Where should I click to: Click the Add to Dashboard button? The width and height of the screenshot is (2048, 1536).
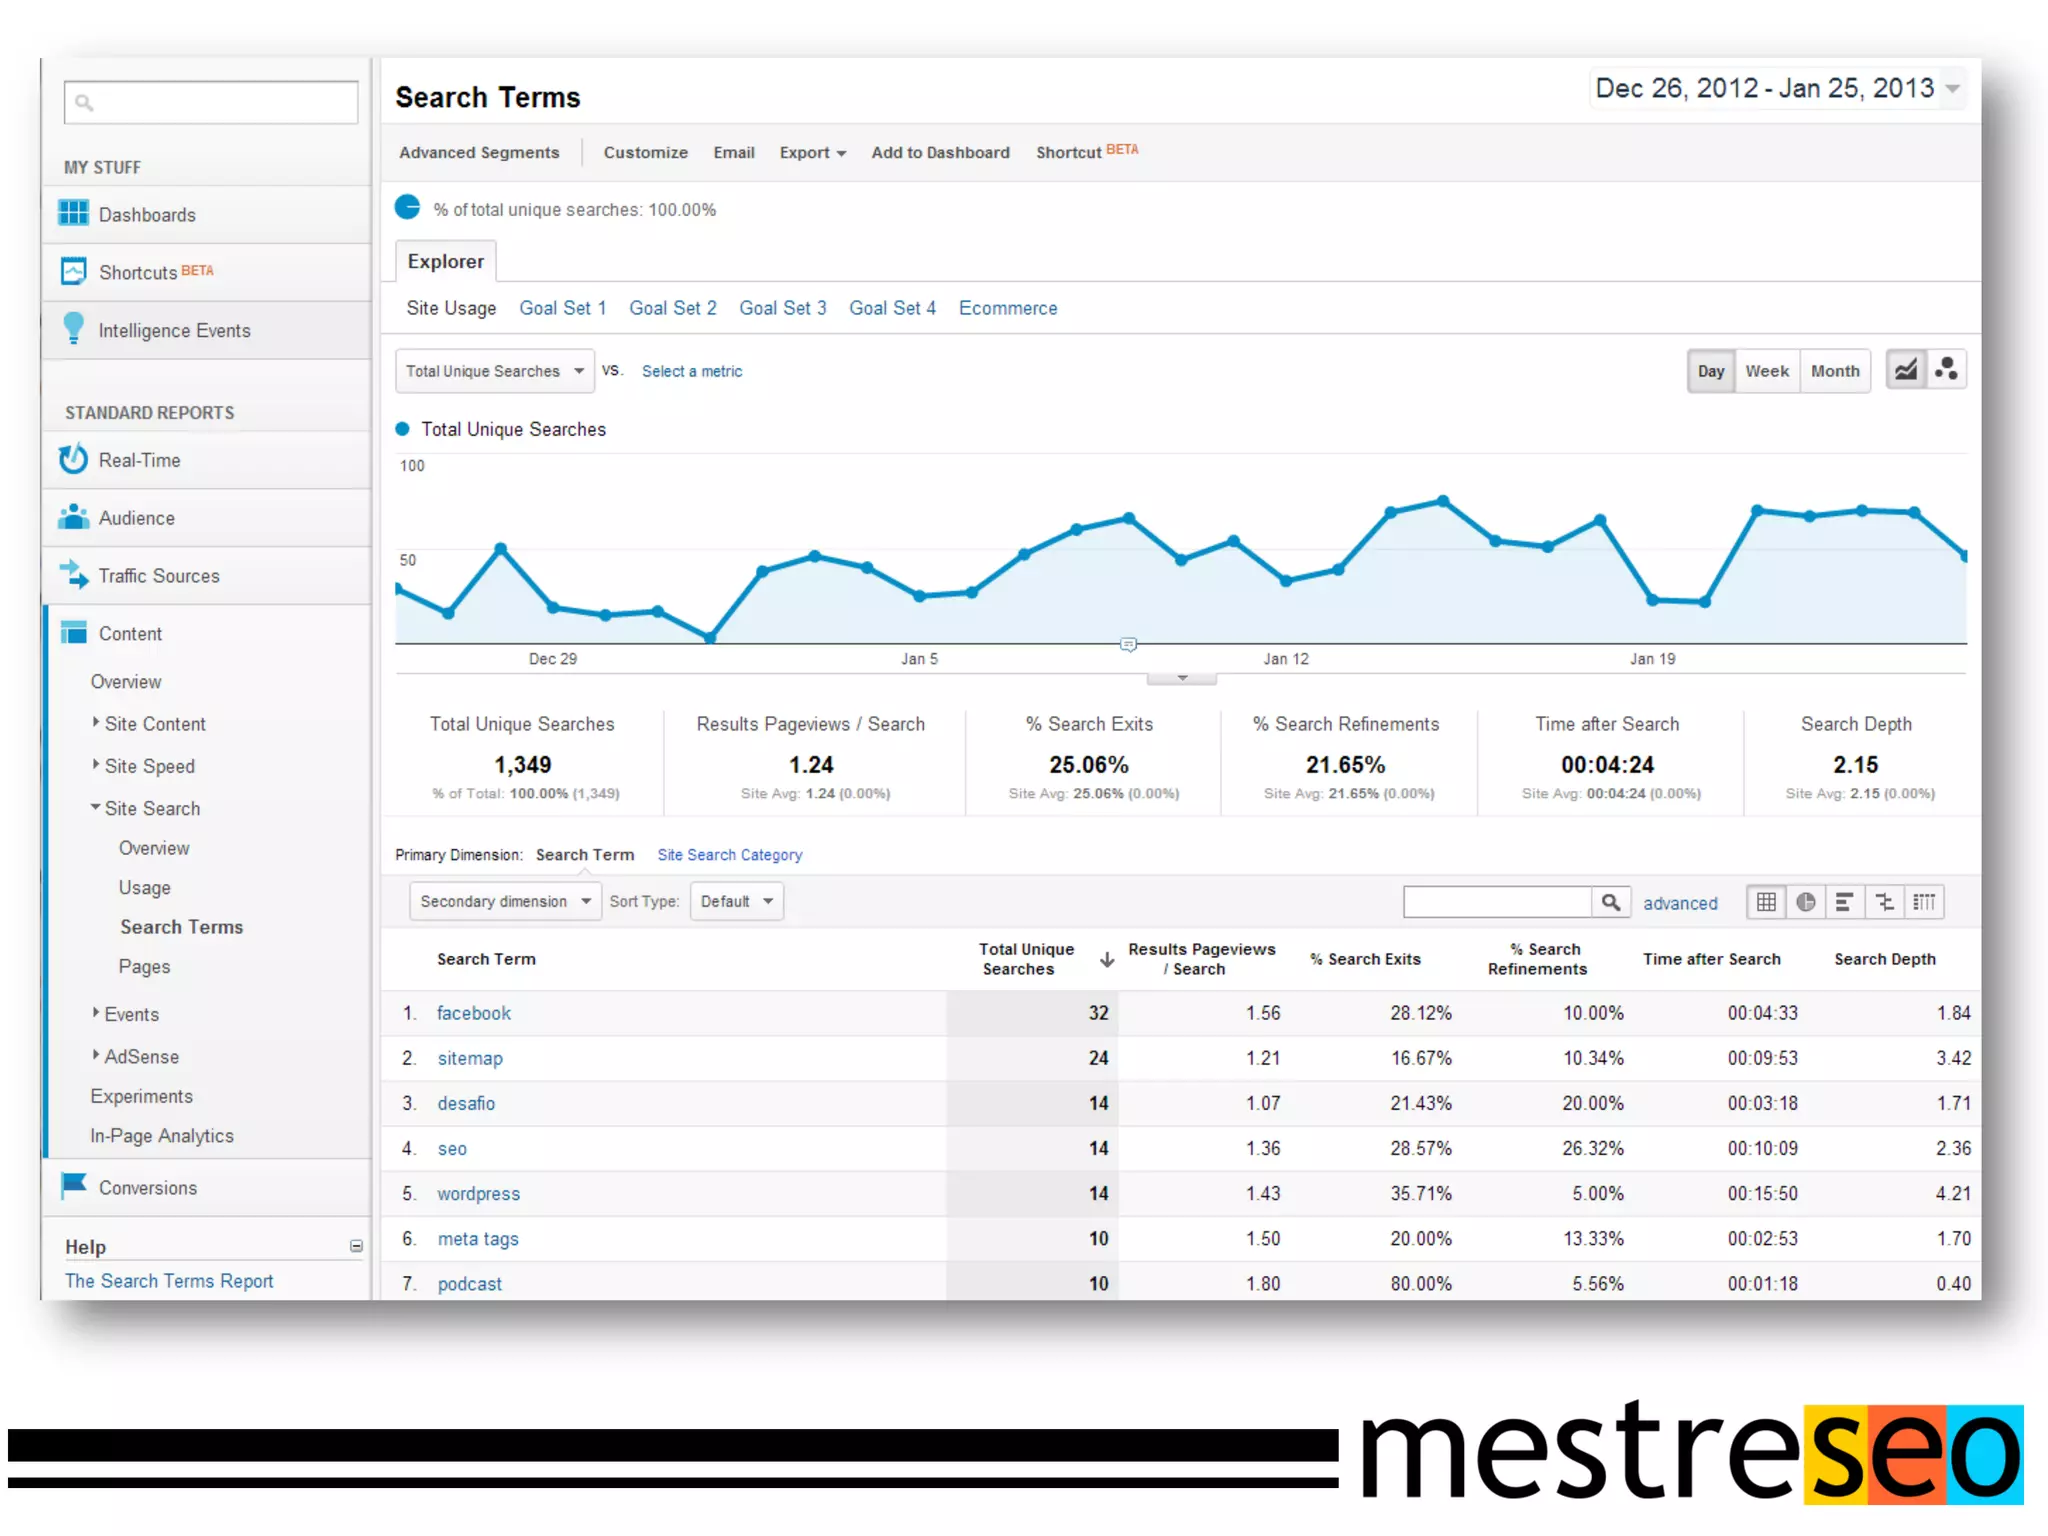(939, 152)
